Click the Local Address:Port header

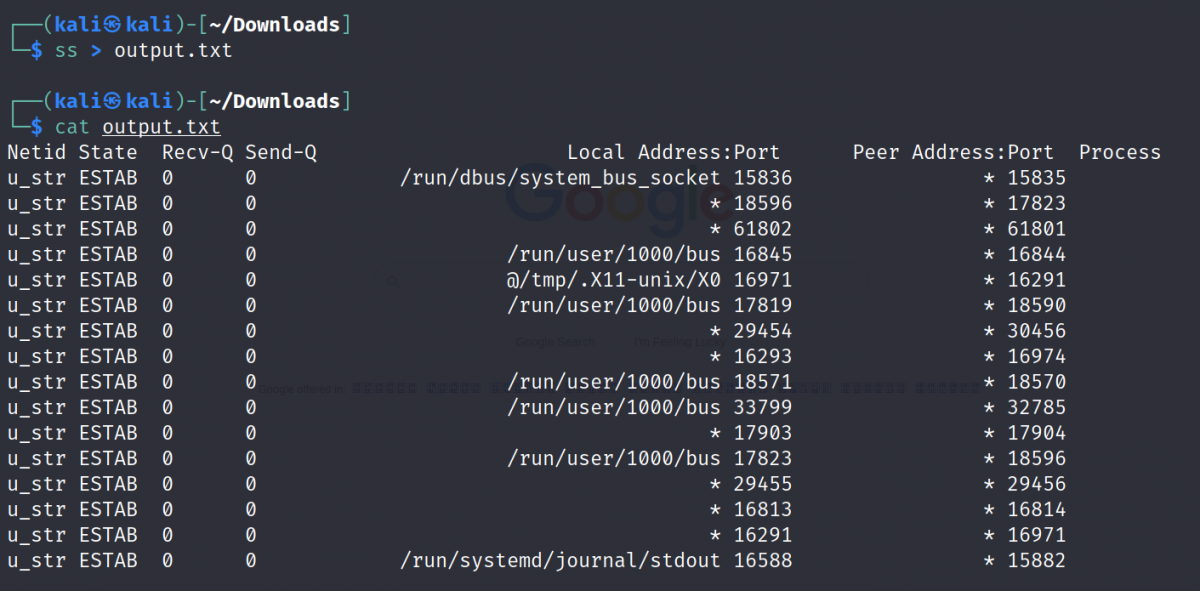(673, 153)
